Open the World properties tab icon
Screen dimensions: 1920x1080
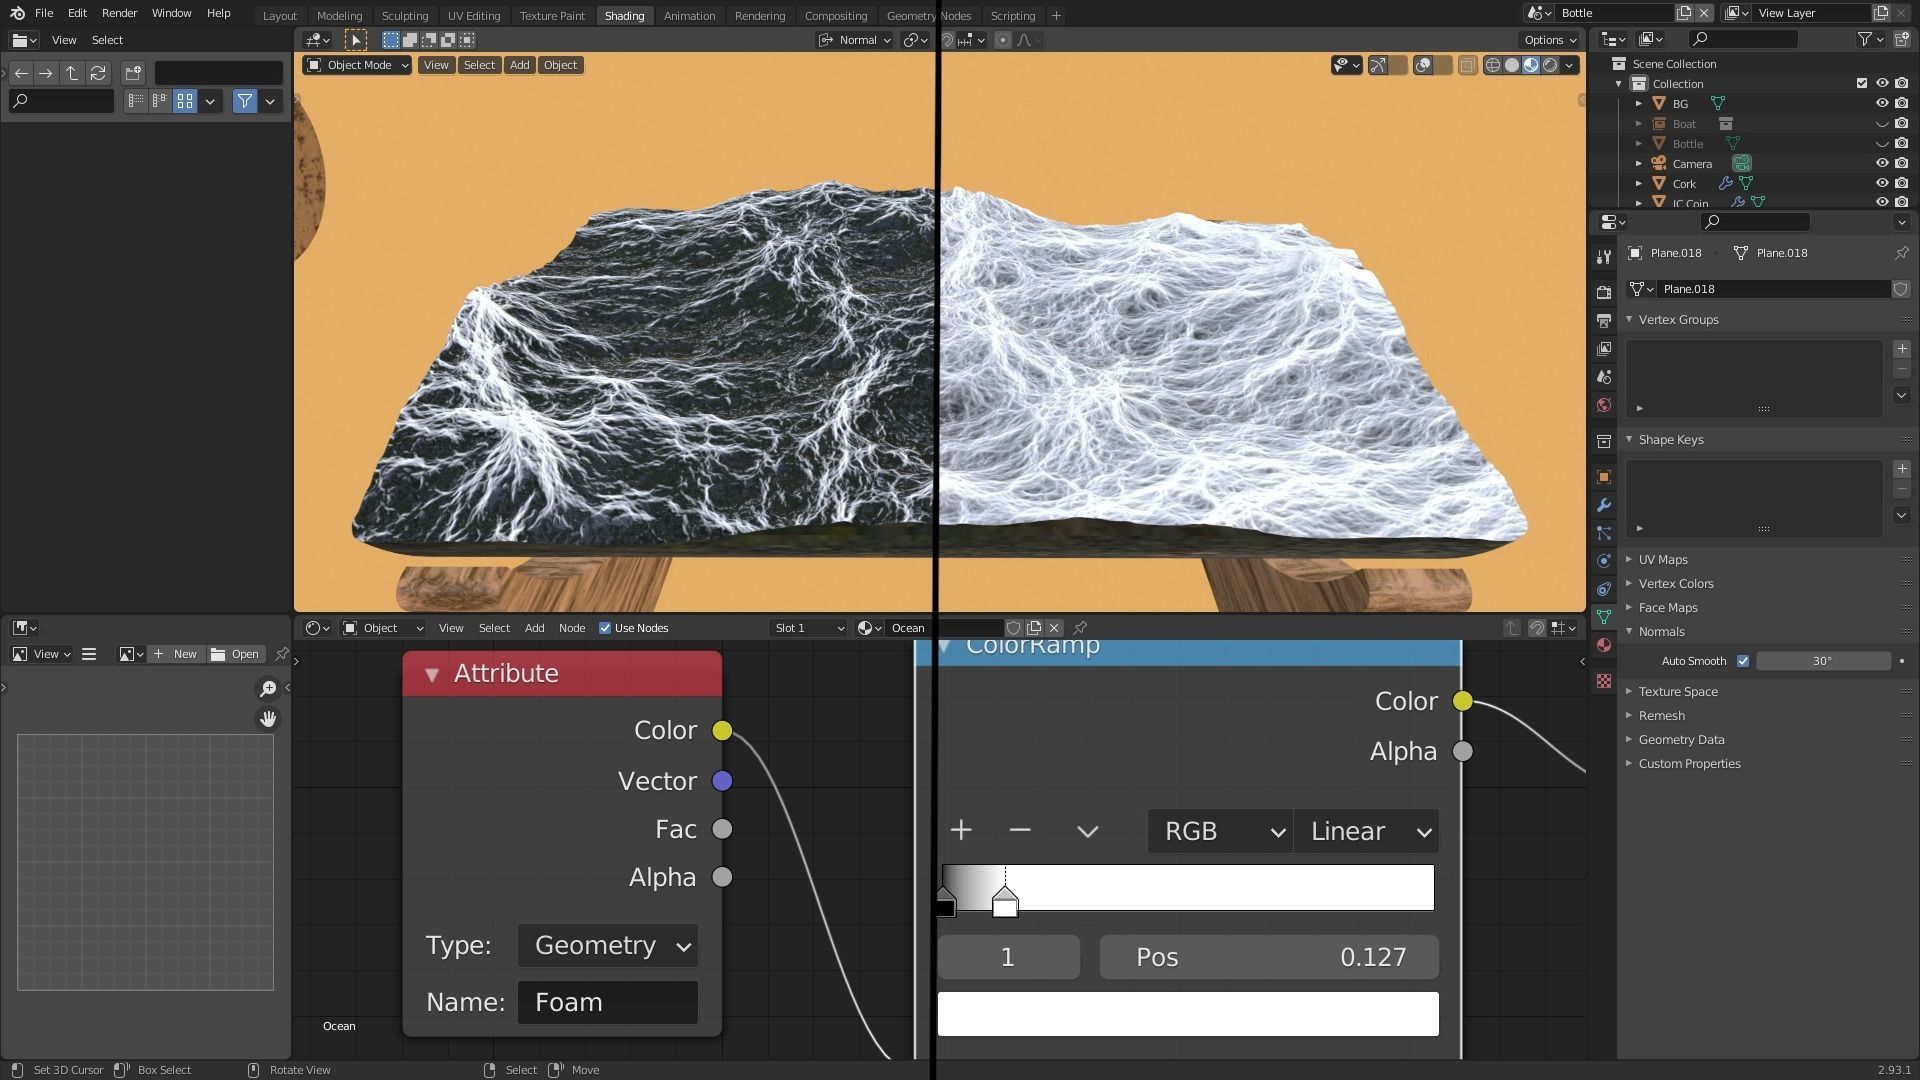coord(1604,405)
